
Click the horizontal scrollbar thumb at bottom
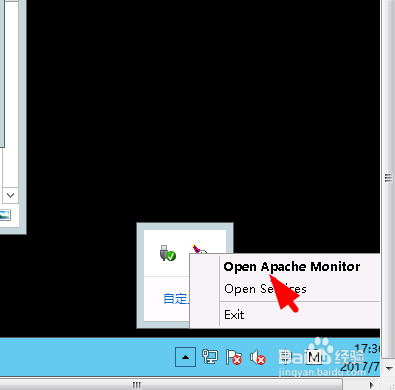[x=171, y=385]
